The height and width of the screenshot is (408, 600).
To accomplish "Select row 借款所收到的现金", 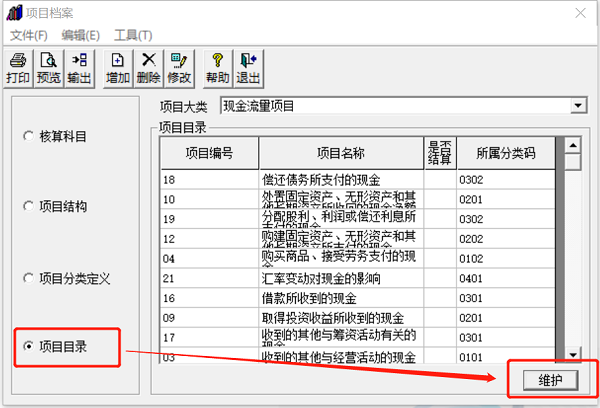I will tap(358, 298).
